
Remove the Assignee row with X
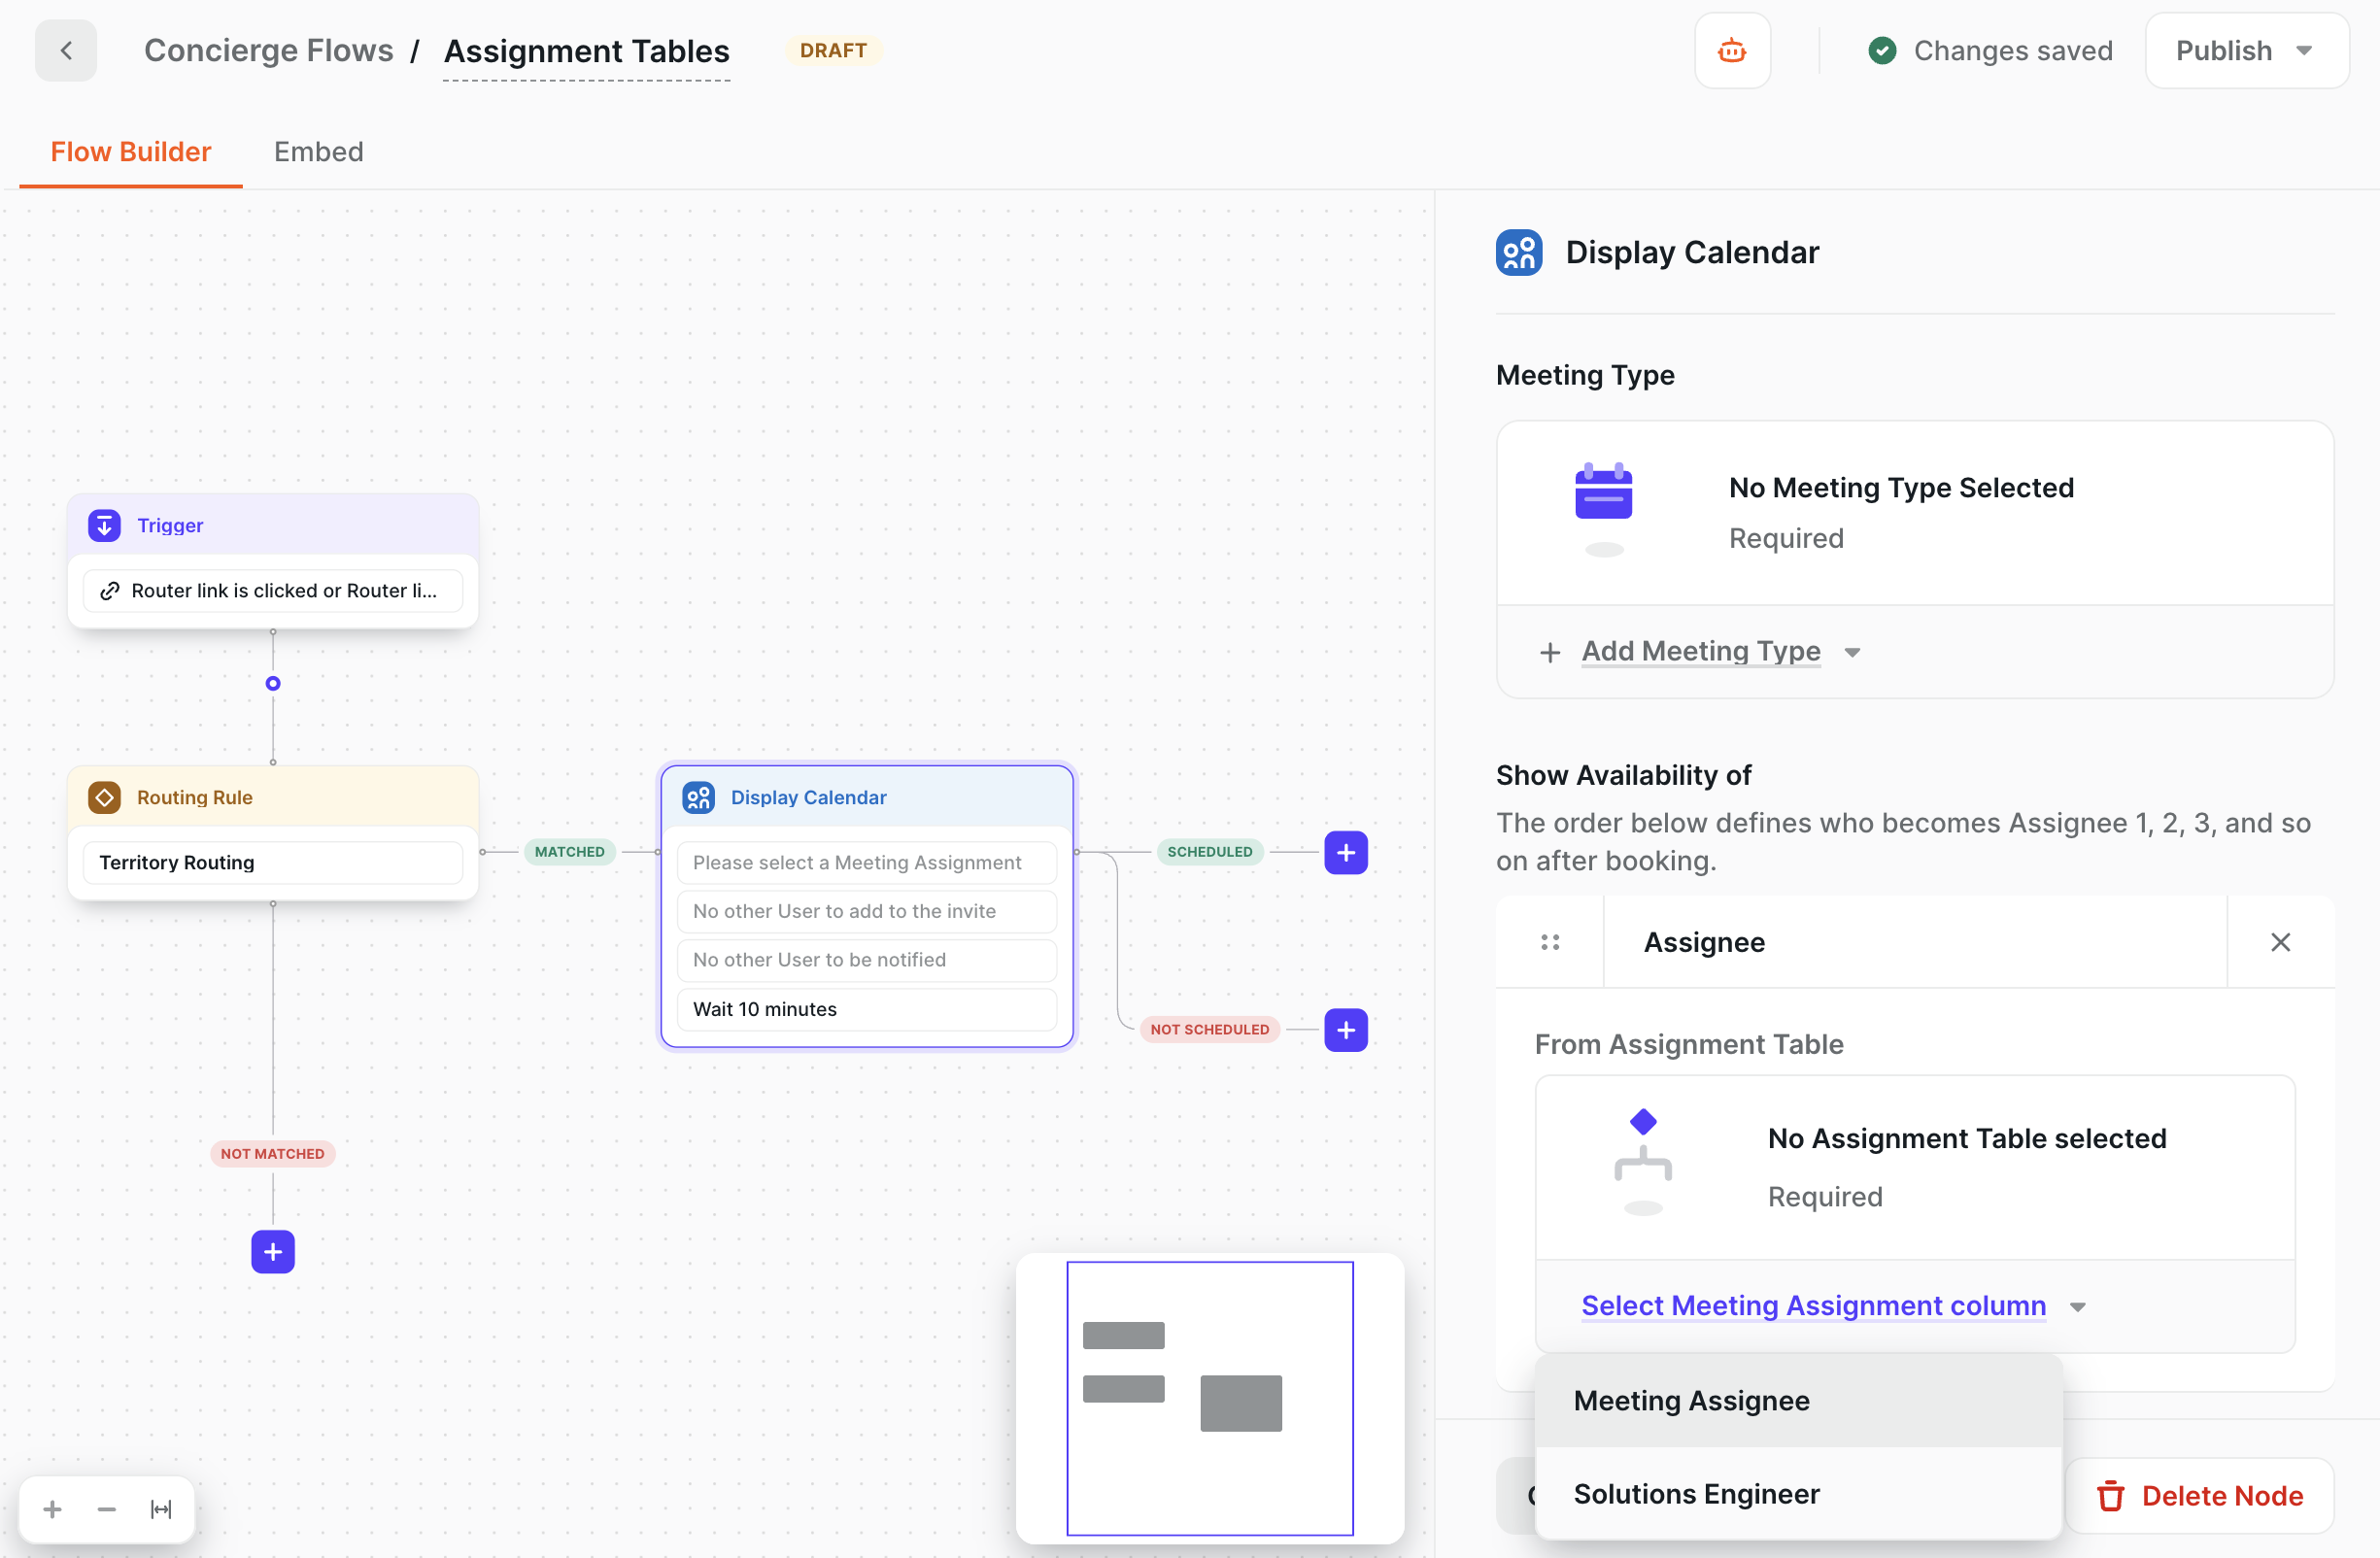pyautogui.click(x=2280, y=942)
